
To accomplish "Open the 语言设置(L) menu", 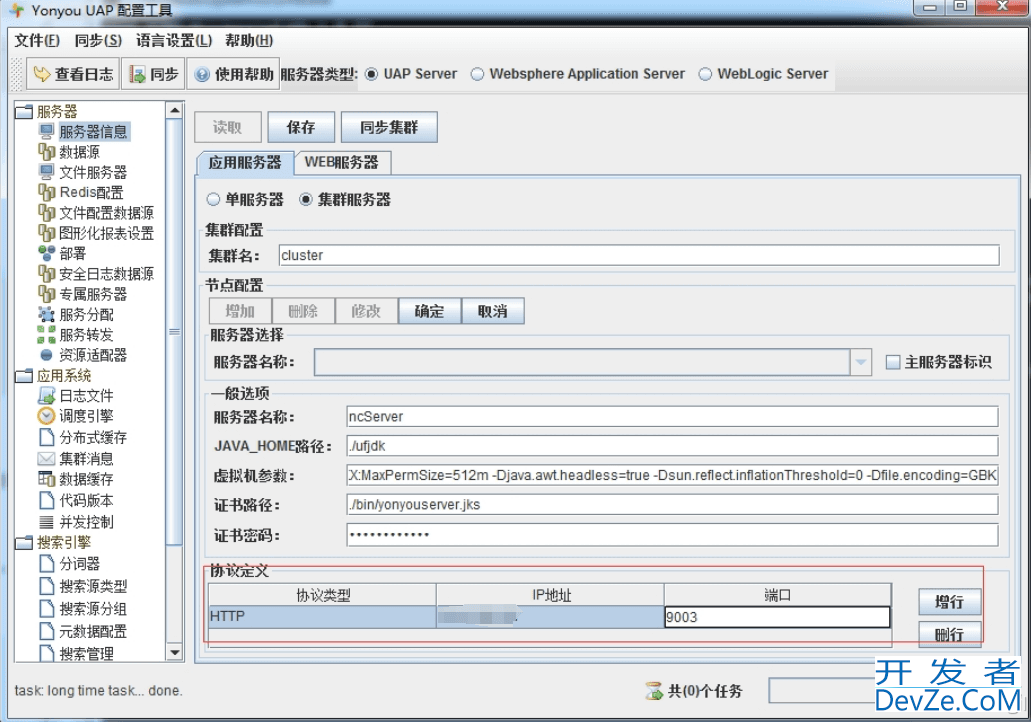I will pyautogui.click(x=174, y=41).
